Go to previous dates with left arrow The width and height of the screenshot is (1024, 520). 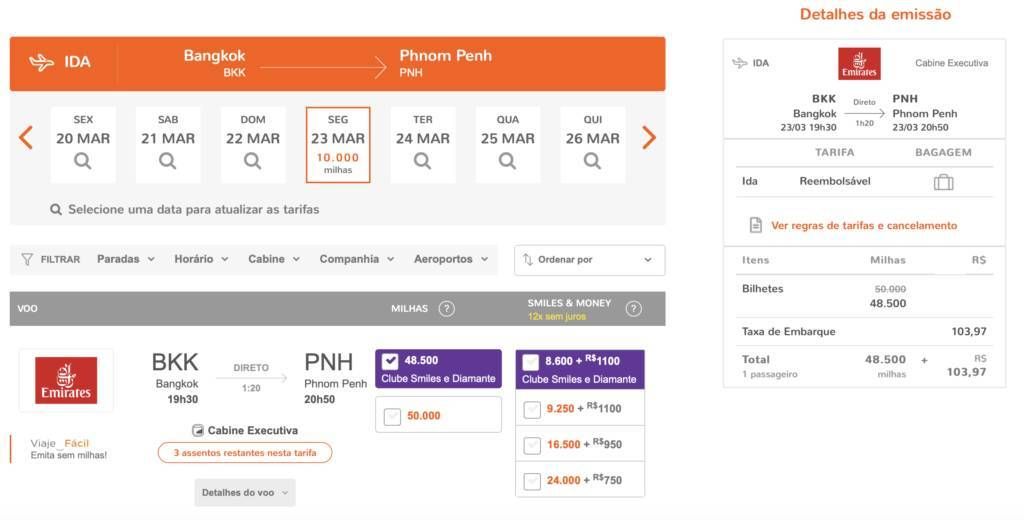(x=25, y=138)
